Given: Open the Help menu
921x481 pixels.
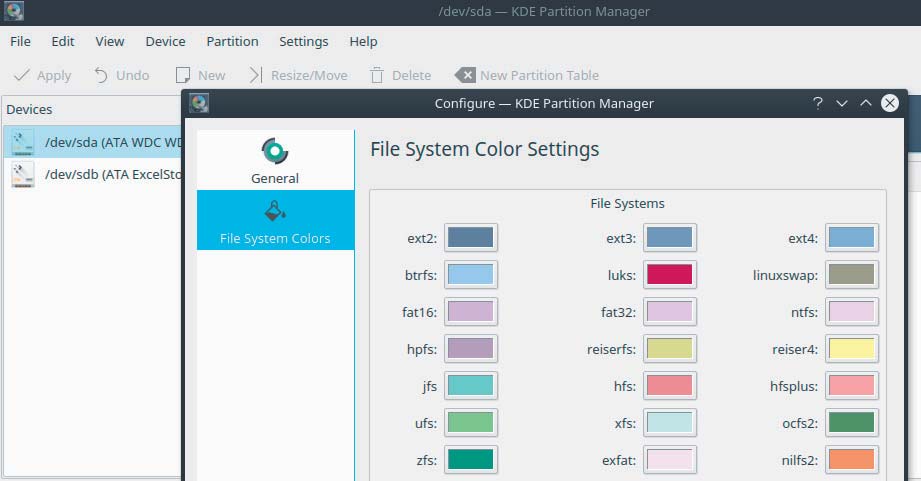Looking at the screenshot, I should (364, 42).
